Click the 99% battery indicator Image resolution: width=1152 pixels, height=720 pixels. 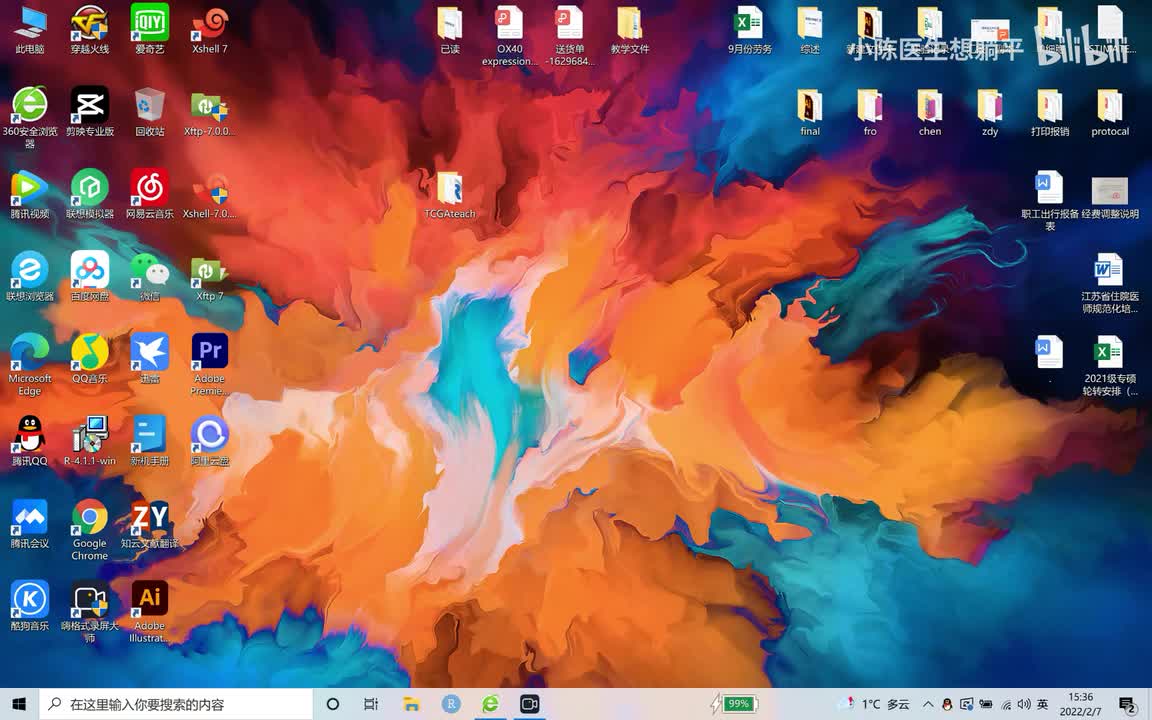pyautogui.click(x=734, y=704)
